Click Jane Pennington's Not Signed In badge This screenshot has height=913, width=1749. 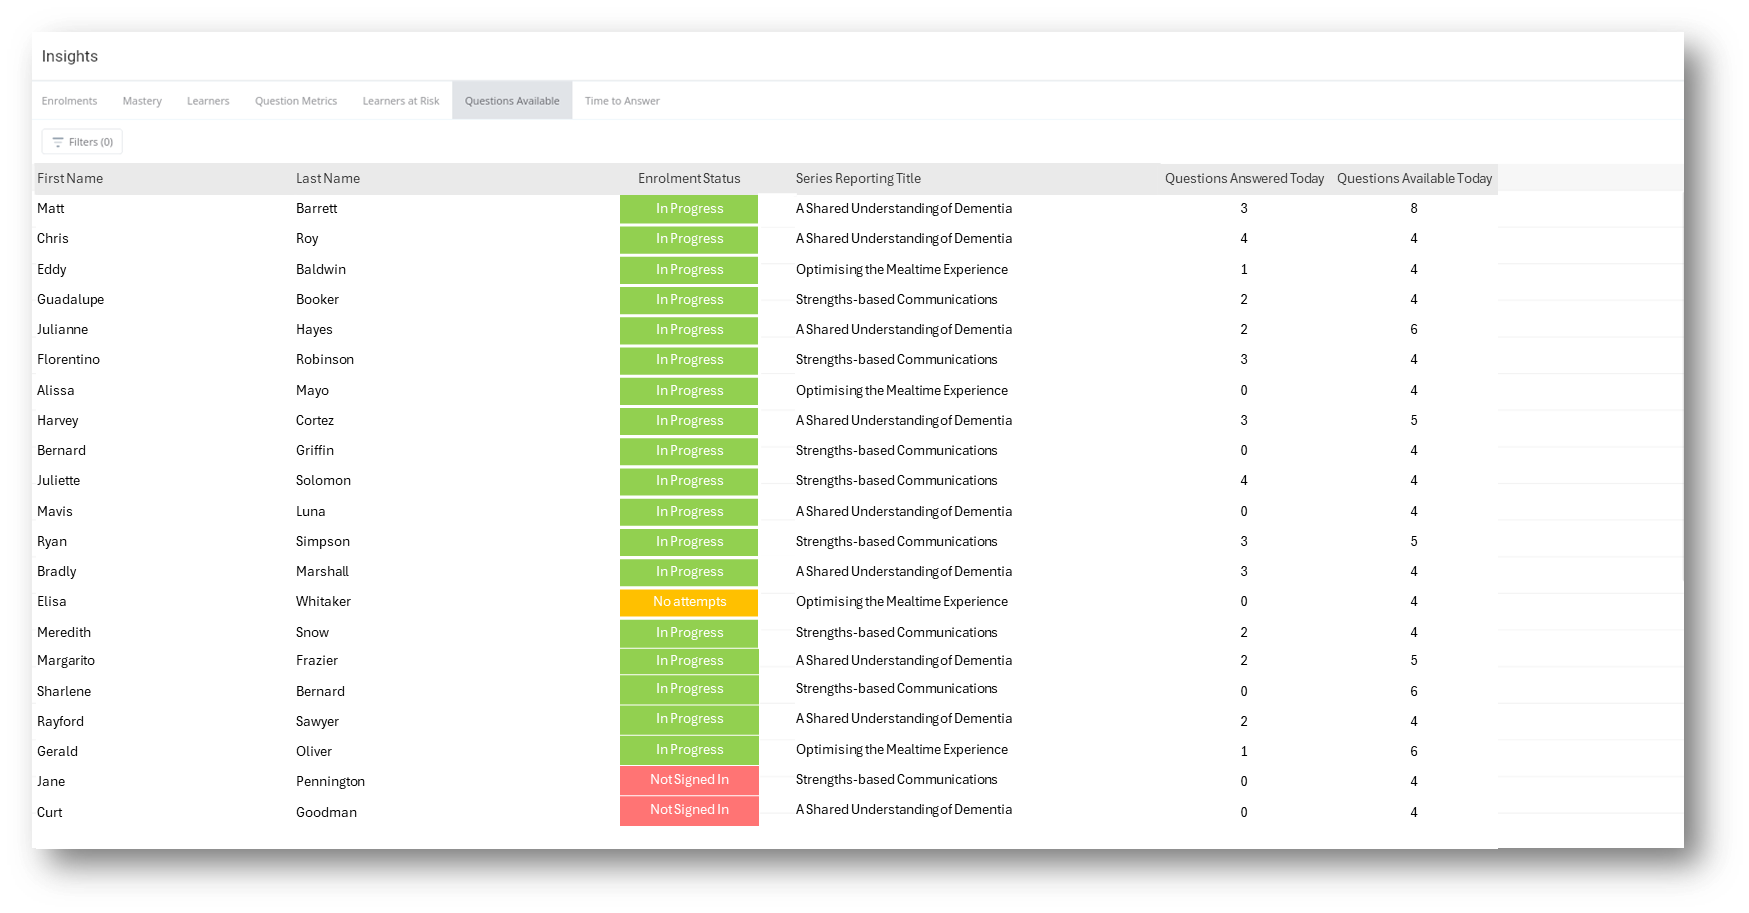tap(689, 780)
